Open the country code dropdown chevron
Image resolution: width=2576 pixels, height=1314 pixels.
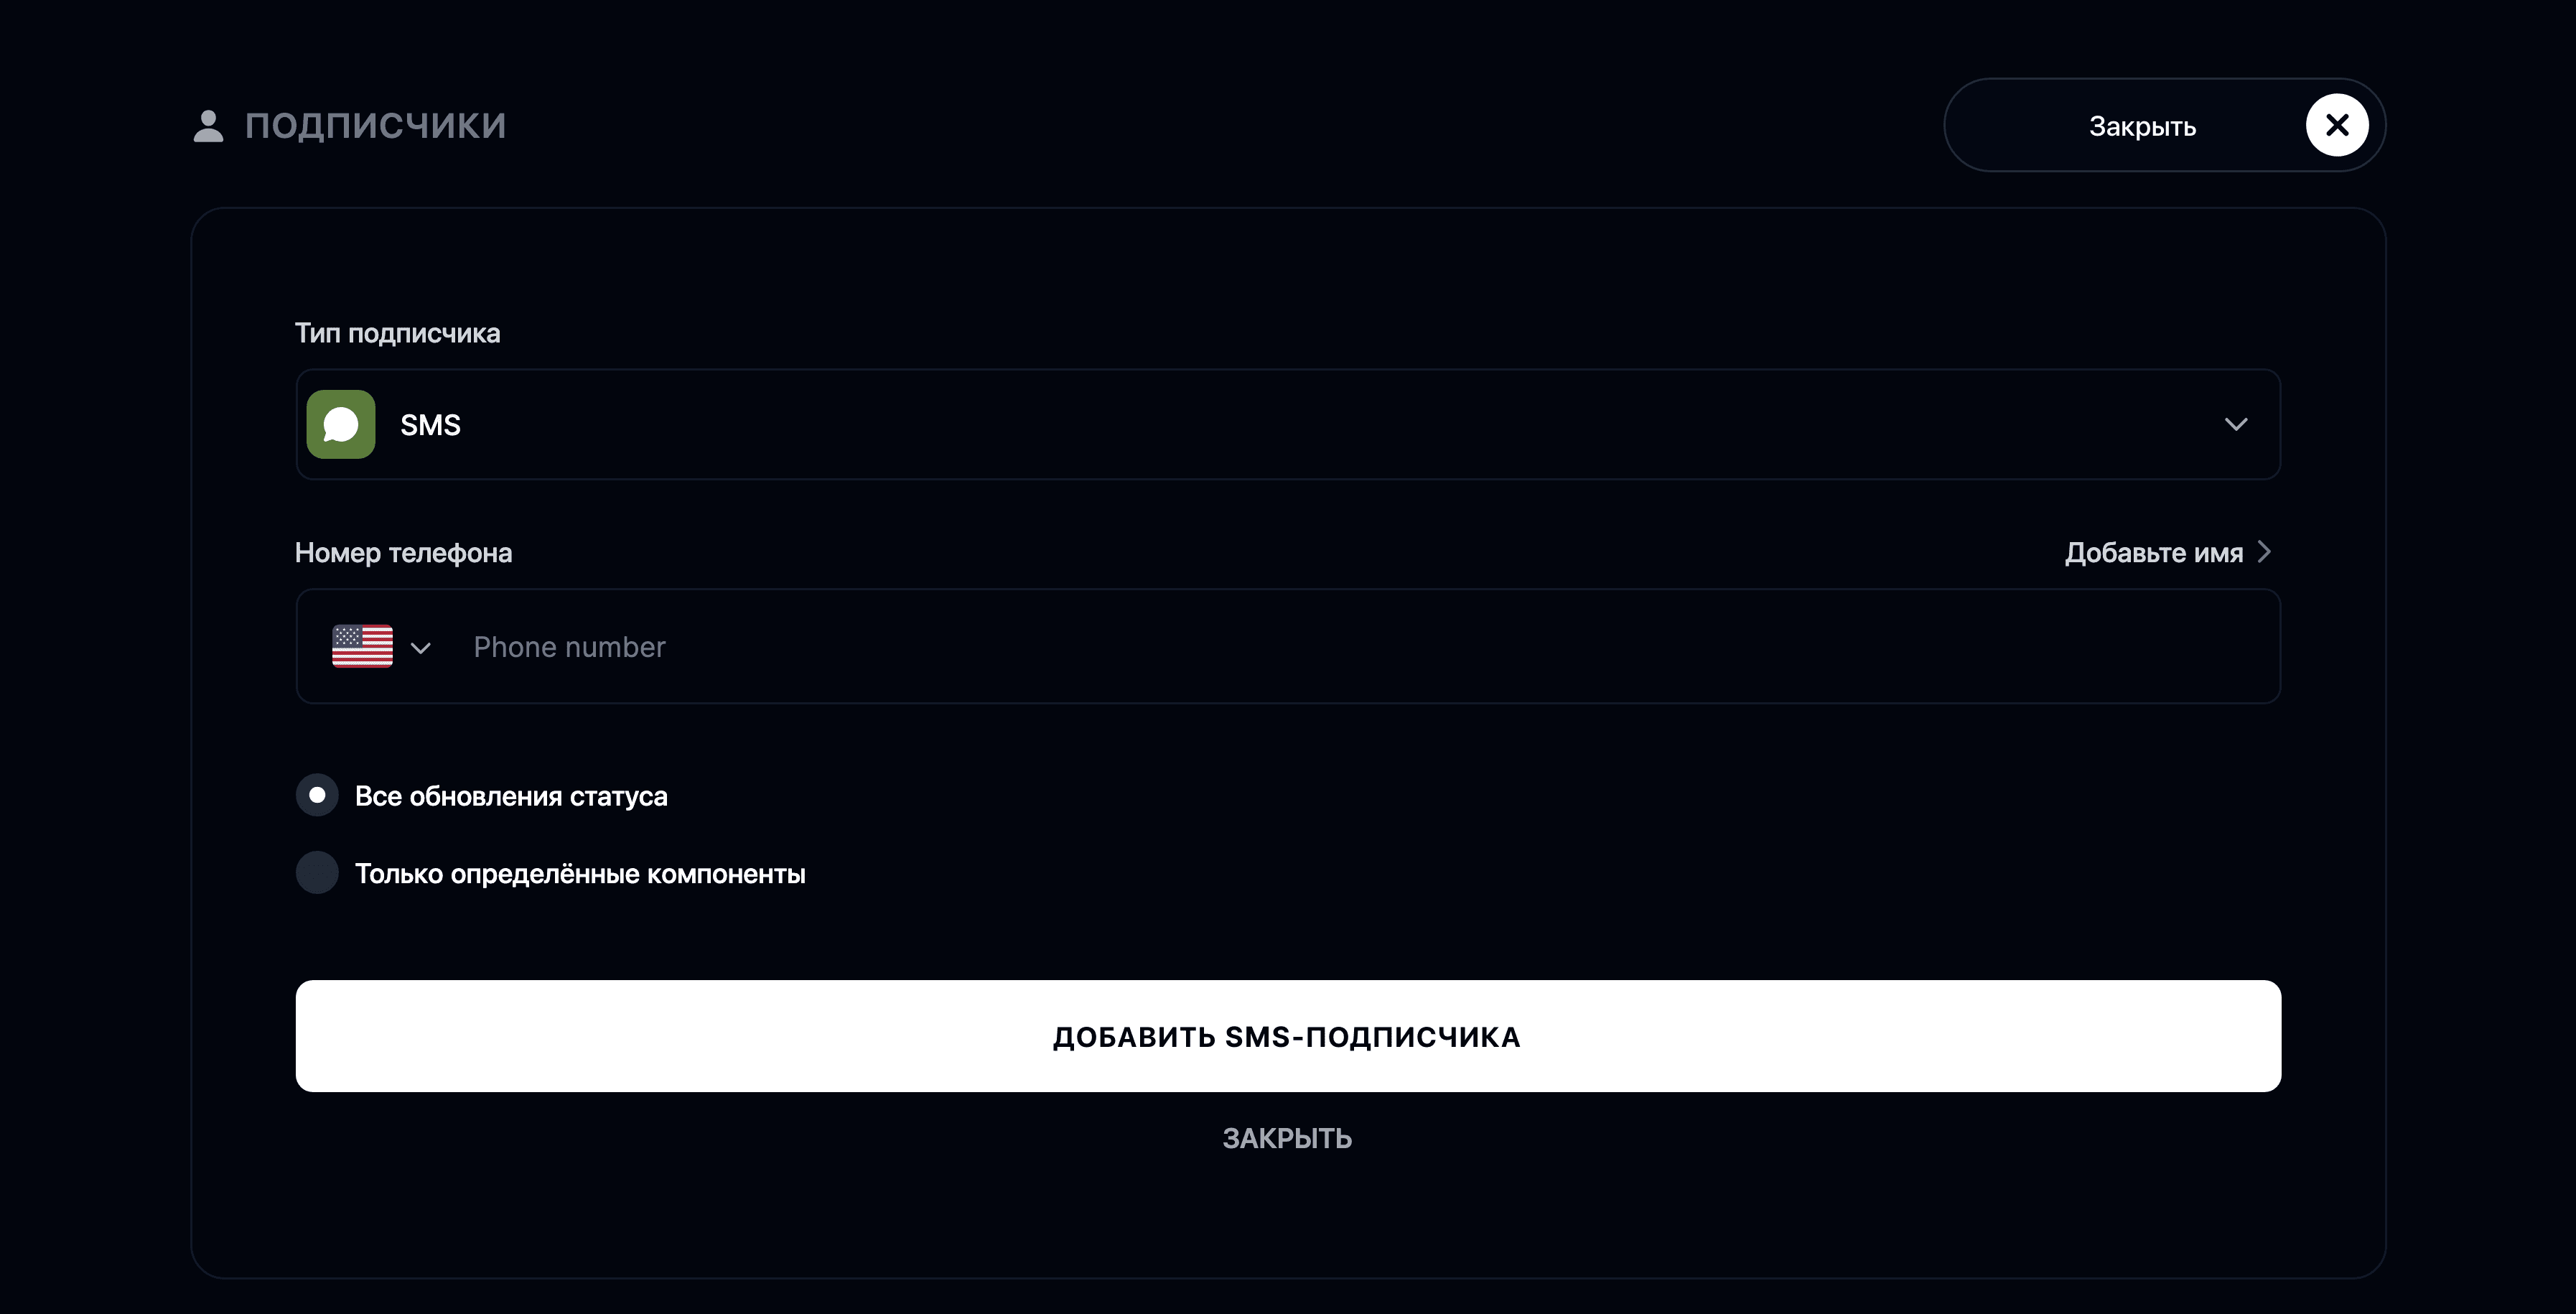coord(421,648)
